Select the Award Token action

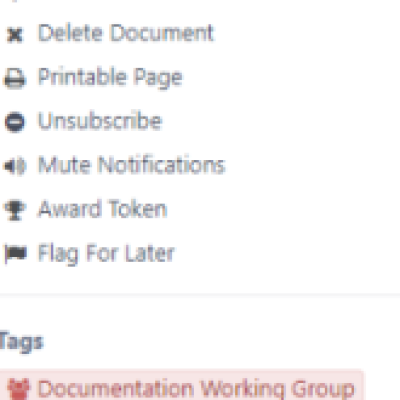[102, 209]
